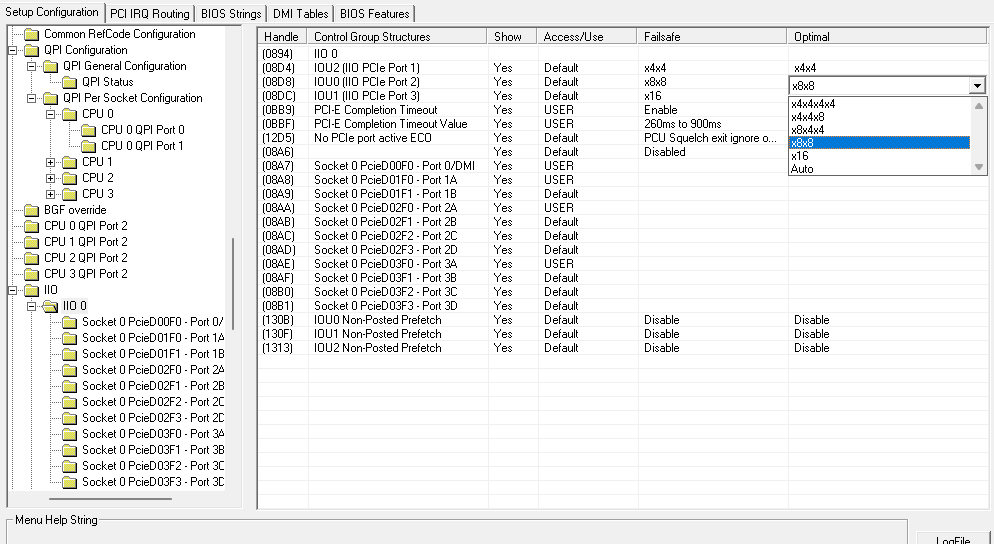Click folder icon for Port 1A tree item

click(70, 338)
